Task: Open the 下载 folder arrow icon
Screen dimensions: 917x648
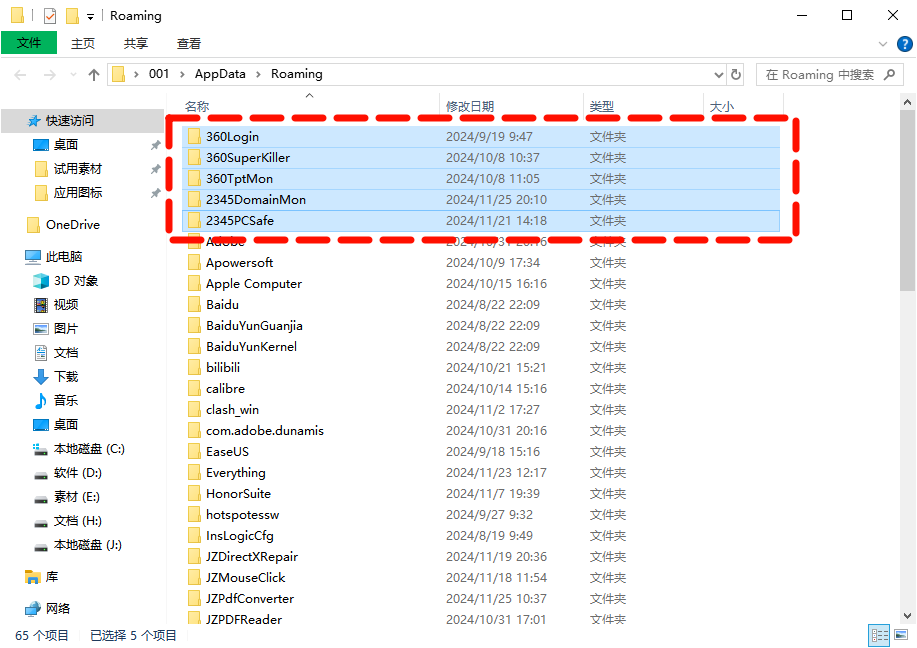Action: click(41, 377)
